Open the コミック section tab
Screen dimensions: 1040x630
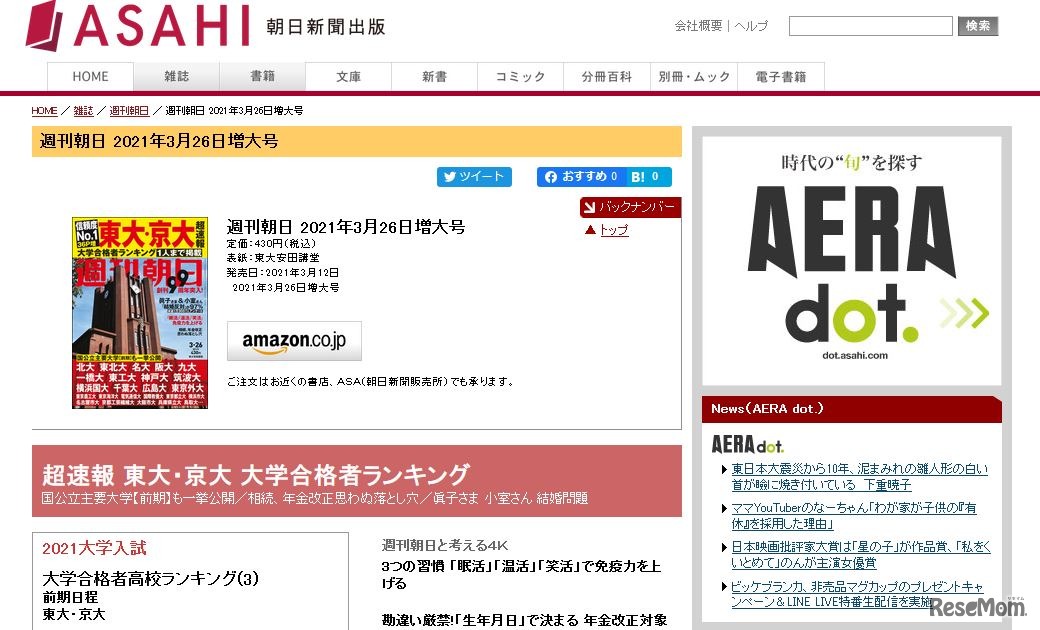[x=520, y=76]
